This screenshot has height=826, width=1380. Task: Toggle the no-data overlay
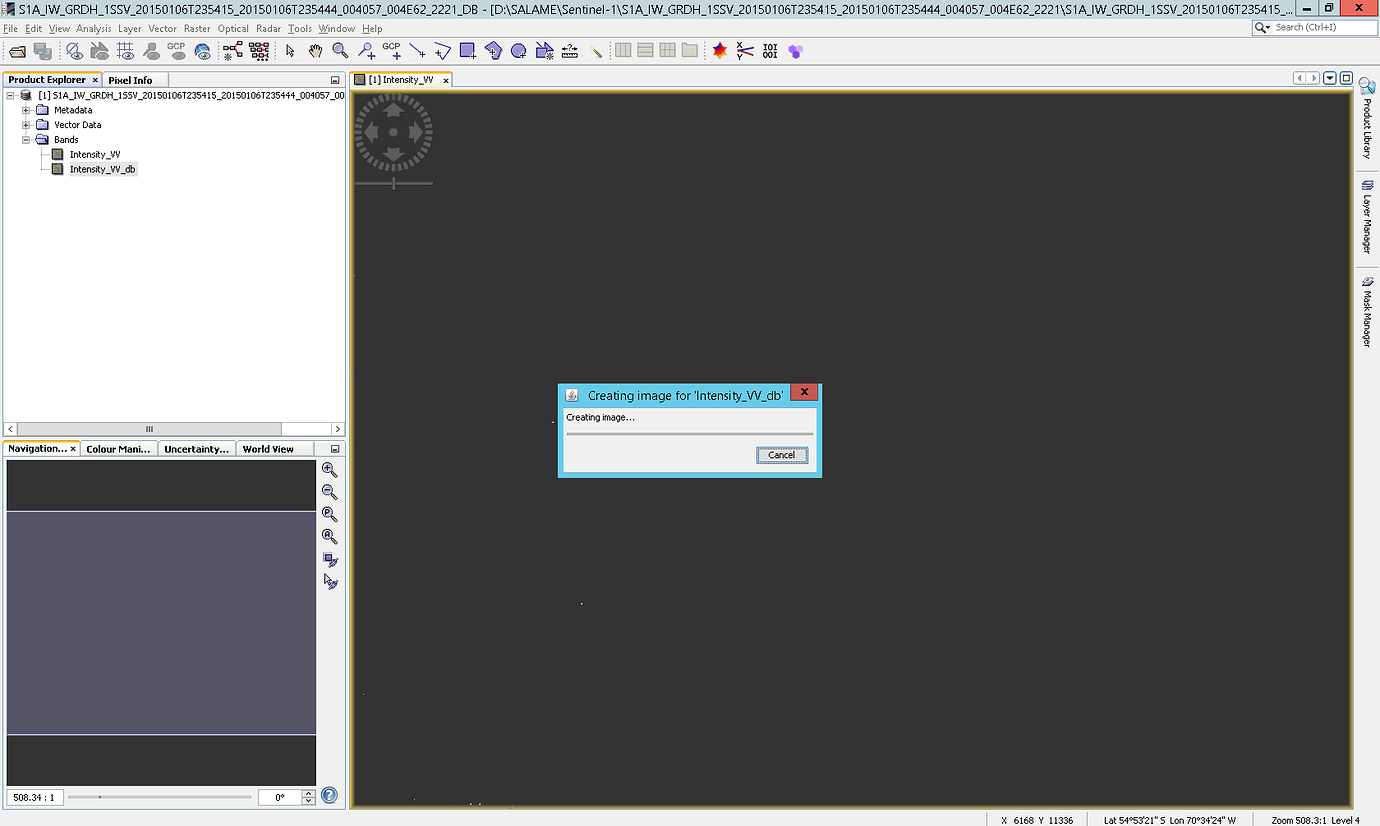75,50
